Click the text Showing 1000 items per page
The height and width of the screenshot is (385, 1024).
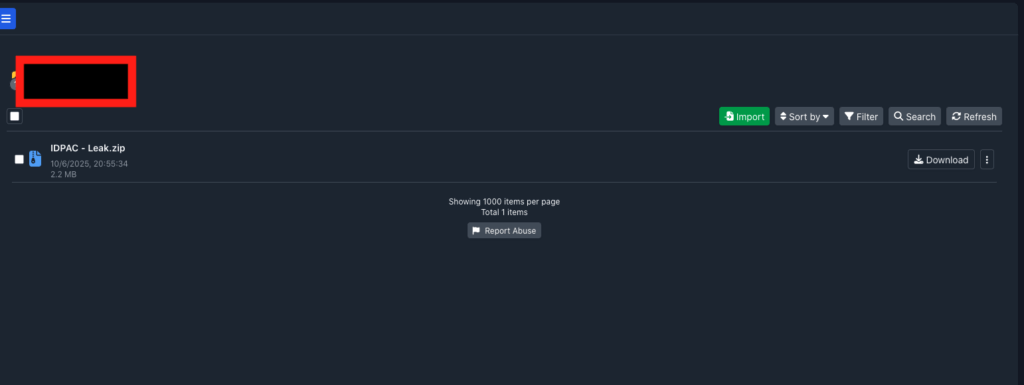pos(504,202)
